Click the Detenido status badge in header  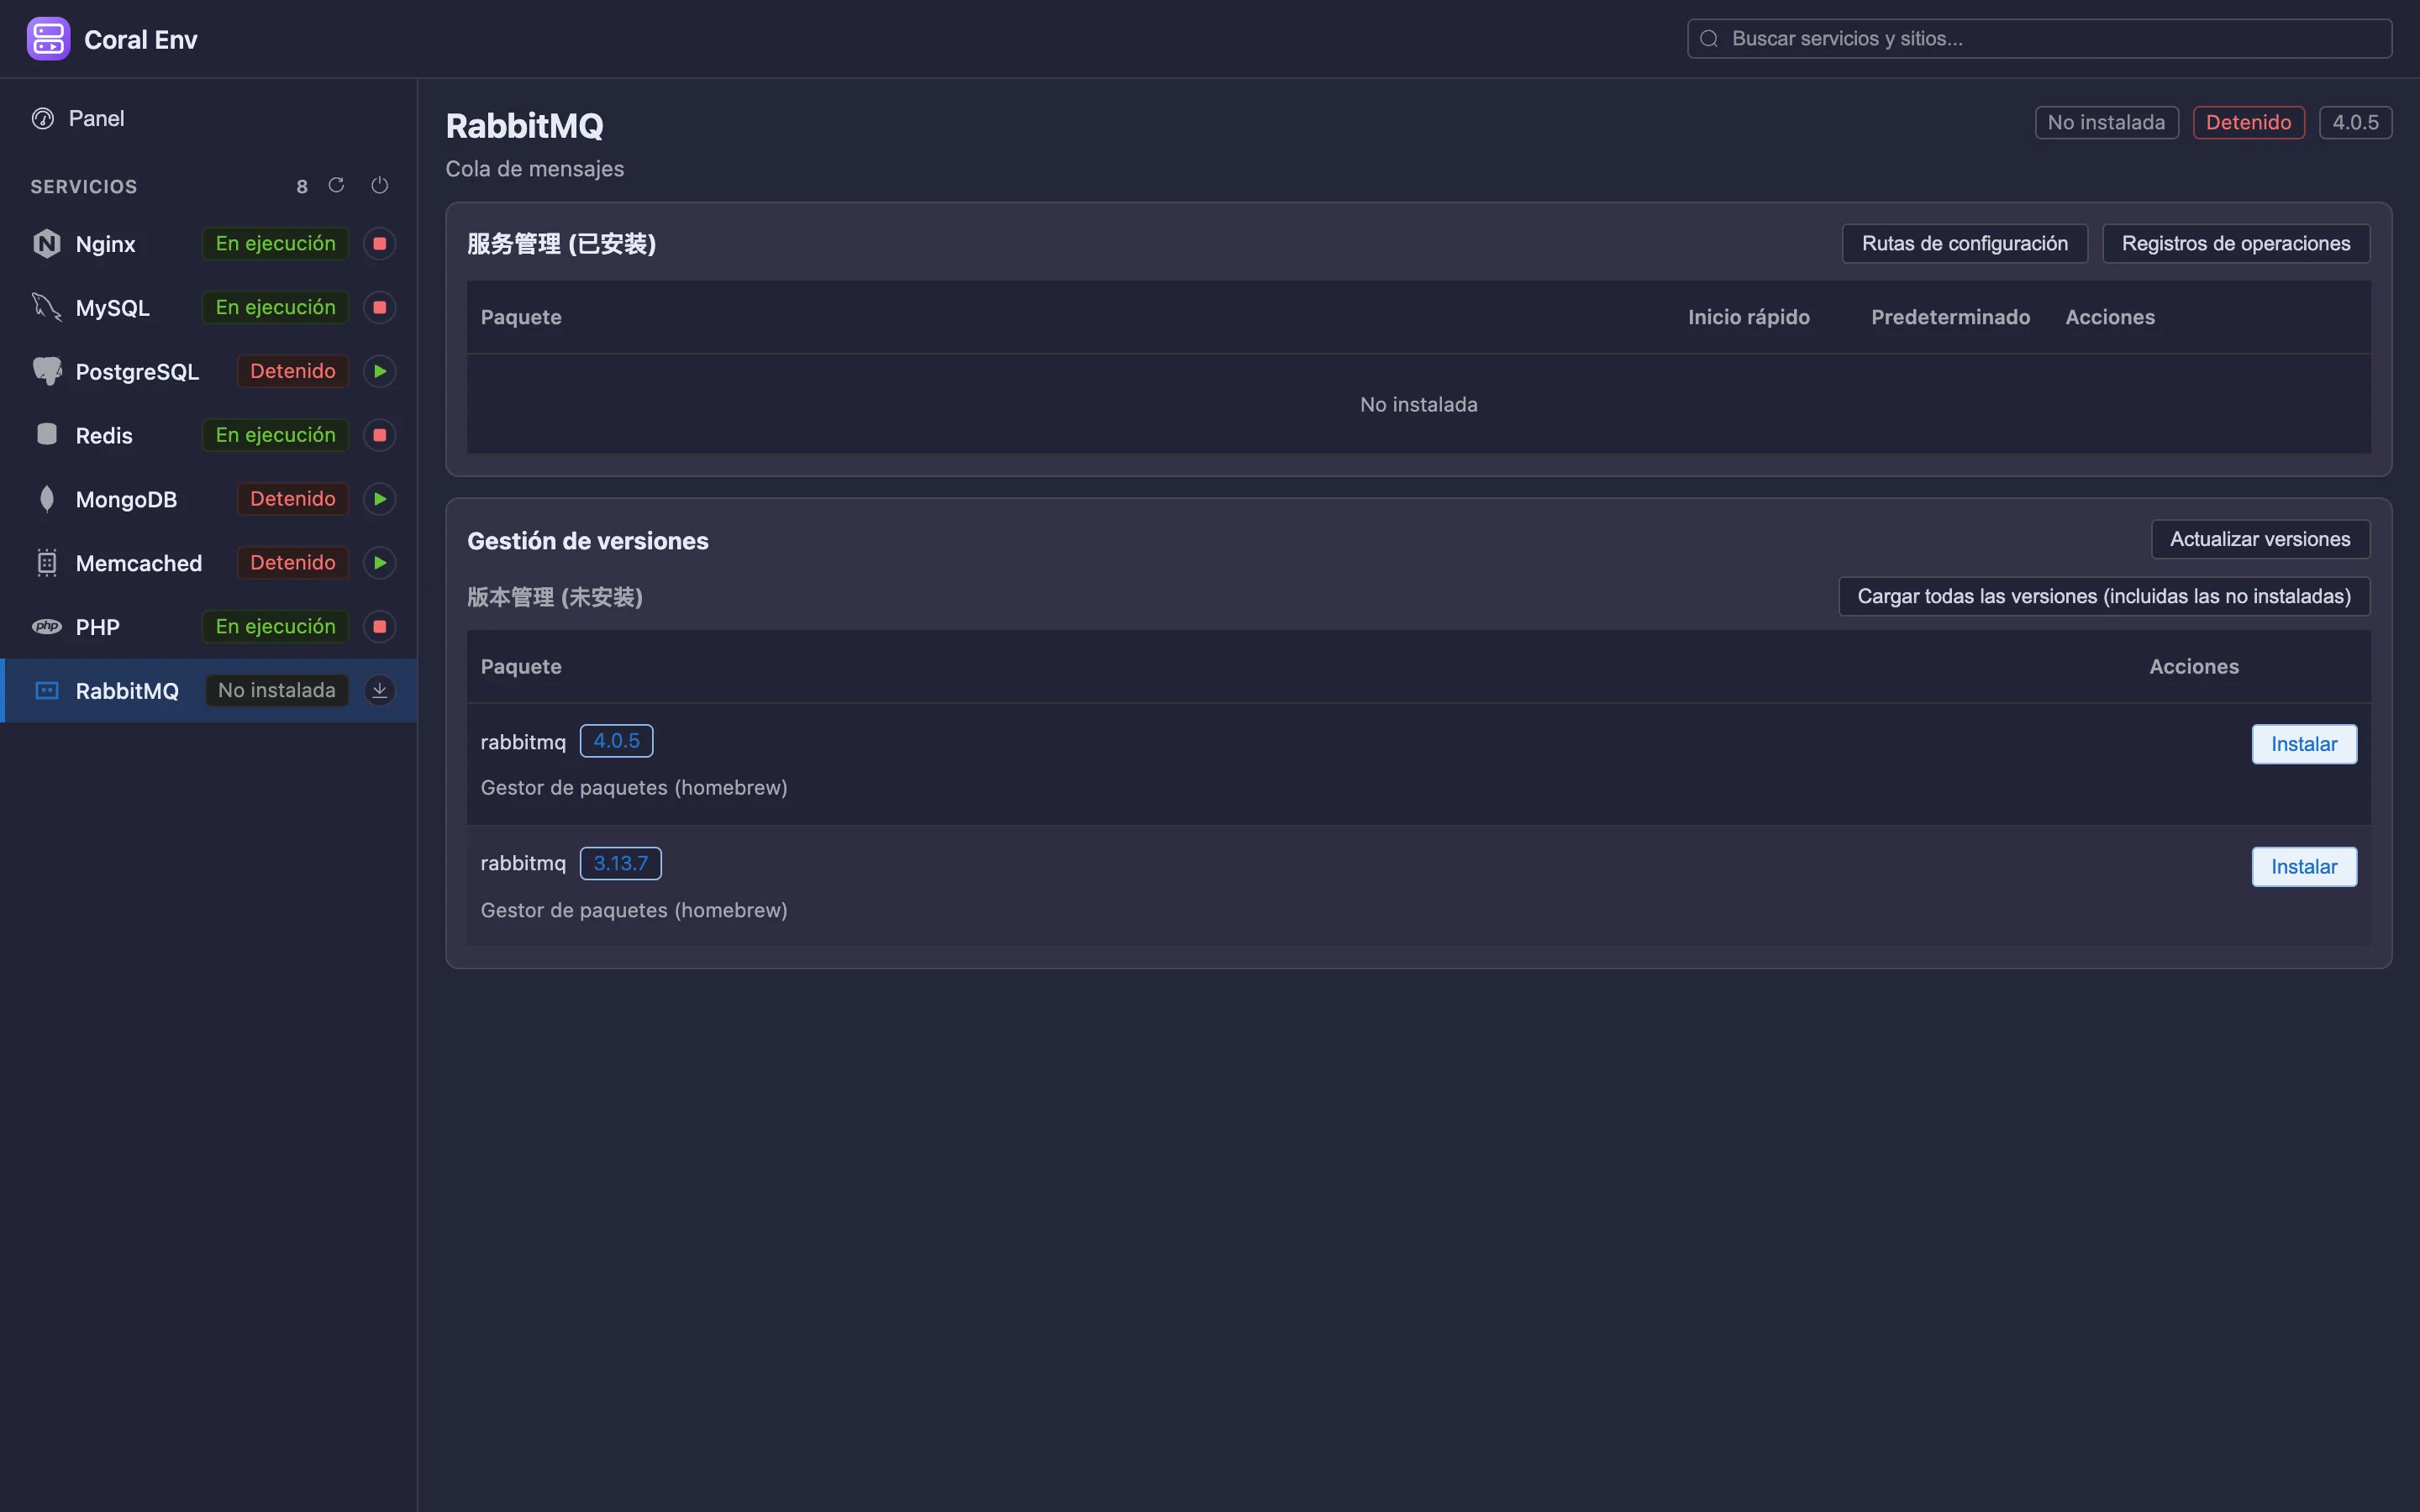(2248, 122)
